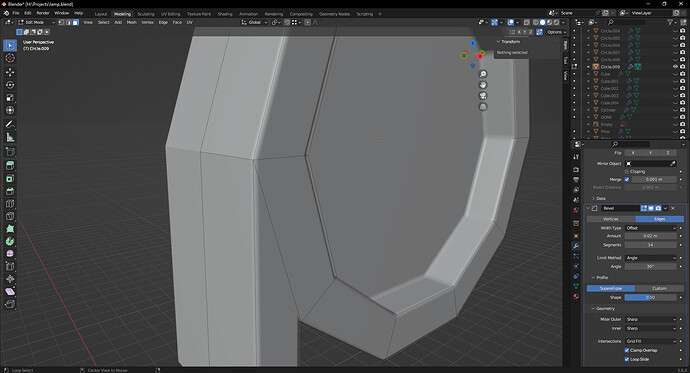Toggle the Clamp Overlap checkbox
Image resolution: width=690 pixels, height=373 pixels.
627,351
